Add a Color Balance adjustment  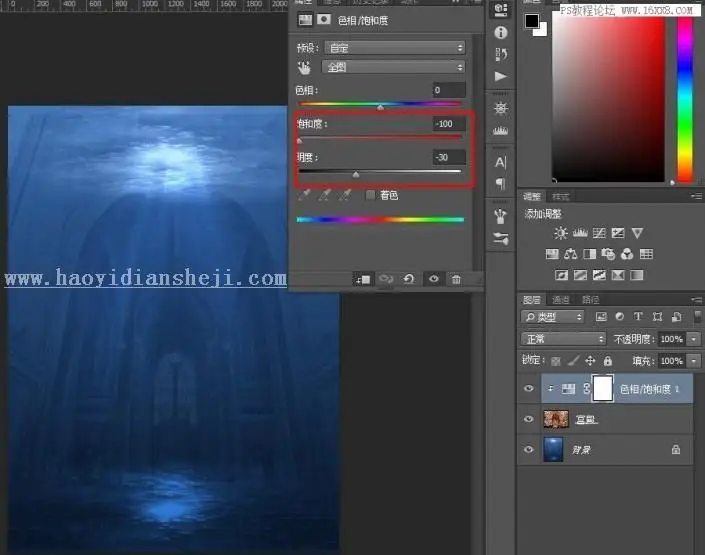click(x=571, y=254)
